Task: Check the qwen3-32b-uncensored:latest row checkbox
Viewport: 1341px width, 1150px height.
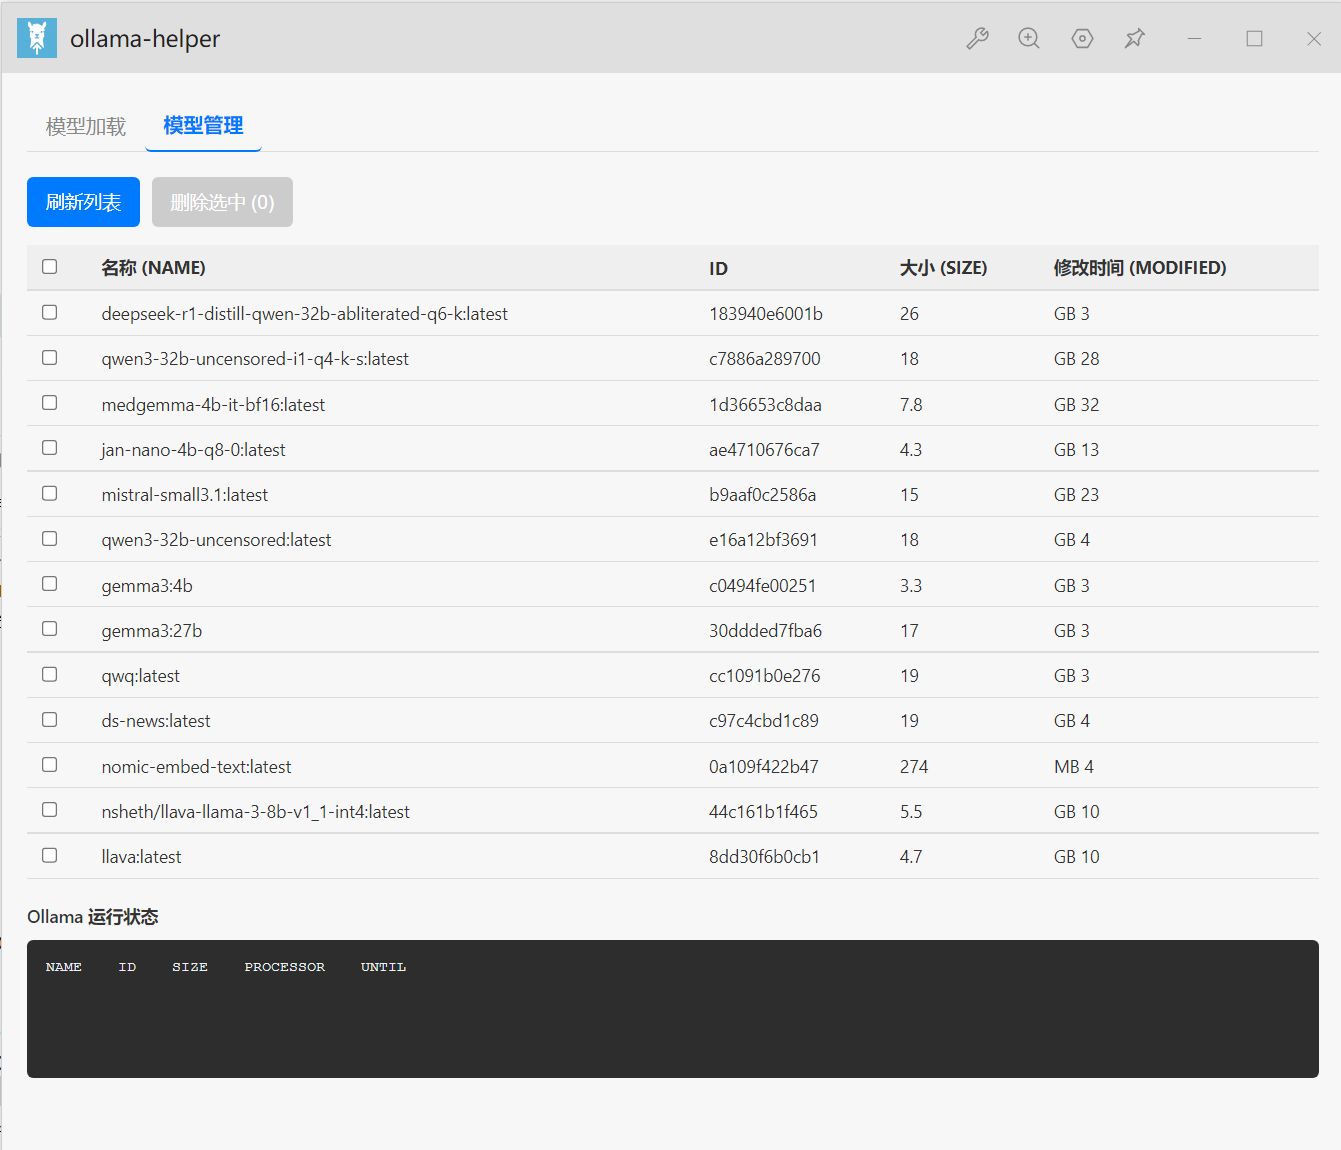Action: click(50, 539)
